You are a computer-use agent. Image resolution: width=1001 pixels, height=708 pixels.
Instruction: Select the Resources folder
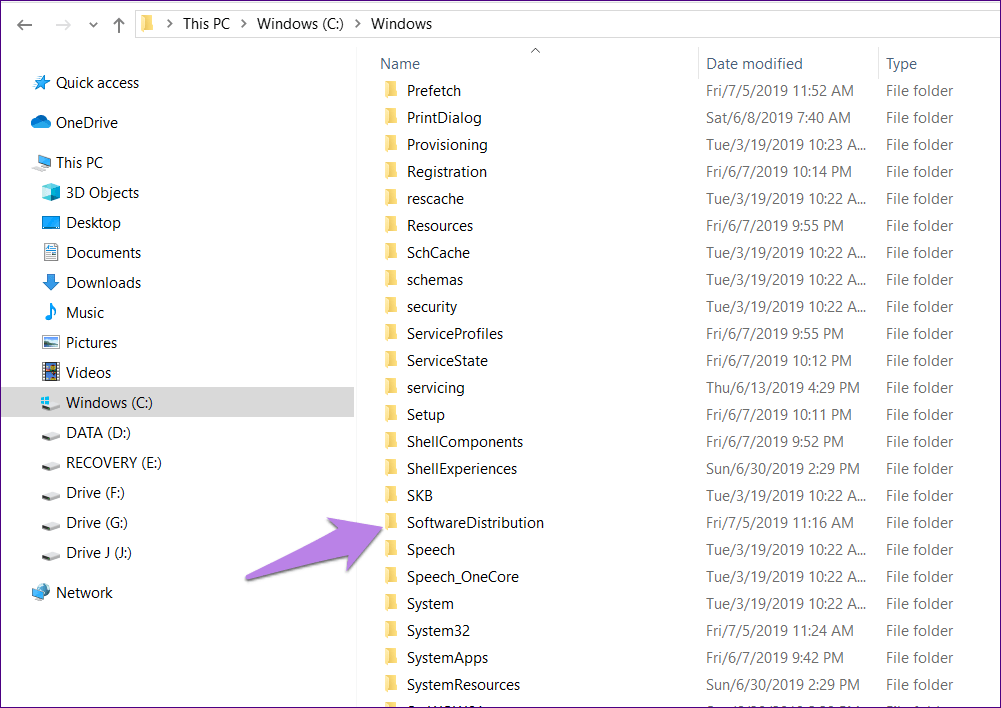tap(440, 225)
